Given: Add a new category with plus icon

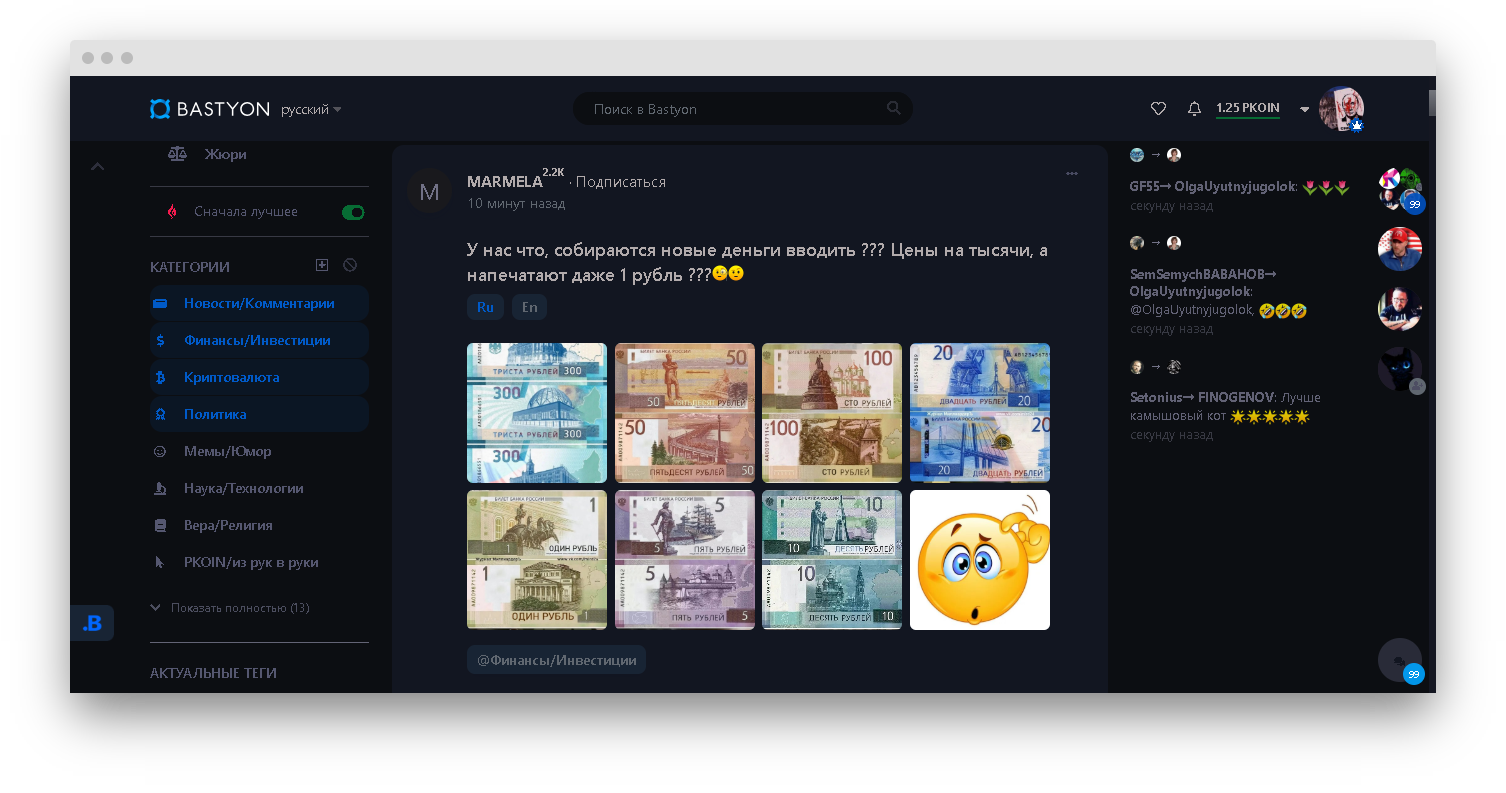Looking at the screenshot, I should click(322, 265).
